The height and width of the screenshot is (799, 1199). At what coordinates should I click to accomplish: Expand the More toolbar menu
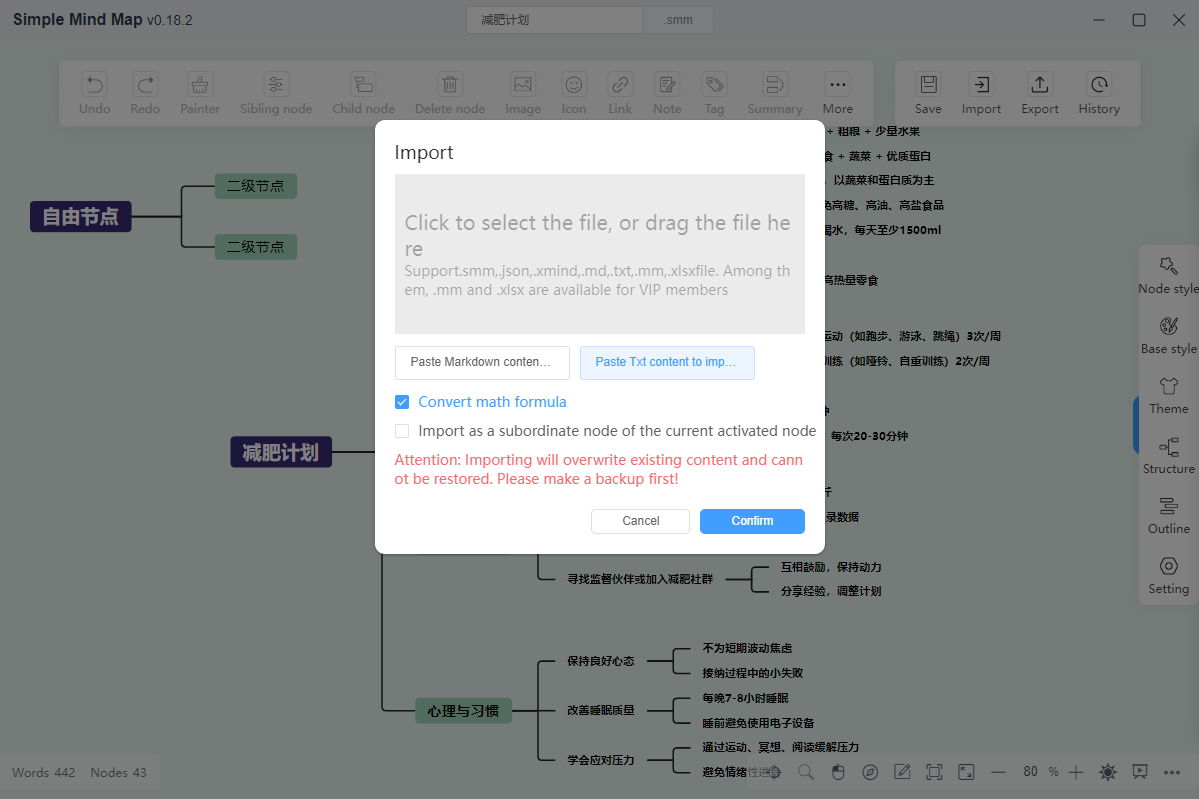point(837,94)
